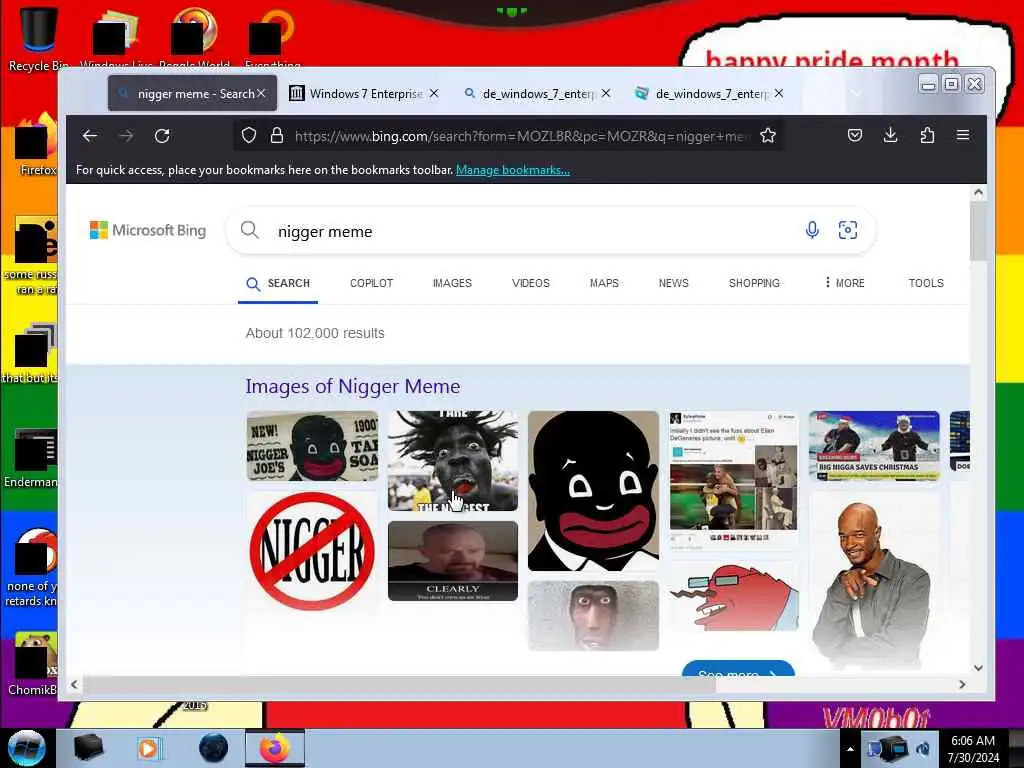Viewport: 1024px width, 768px height.
Task: Open the IMAGES tab on Bing
Action: click(x=452, y=283)
